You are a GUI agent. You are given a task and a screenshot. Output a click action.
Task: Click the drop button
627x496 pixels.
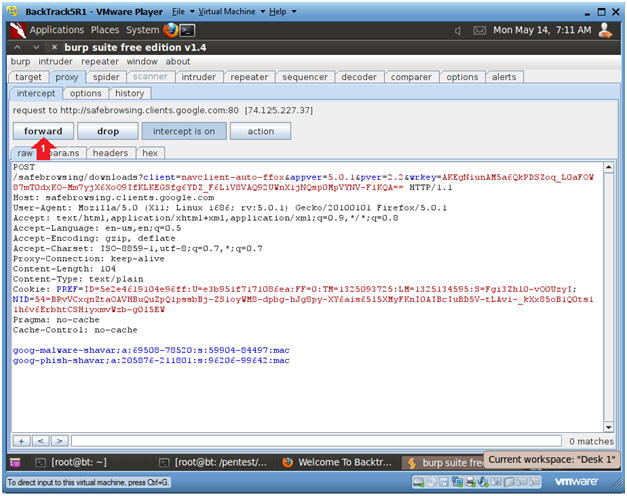[108, 131]
